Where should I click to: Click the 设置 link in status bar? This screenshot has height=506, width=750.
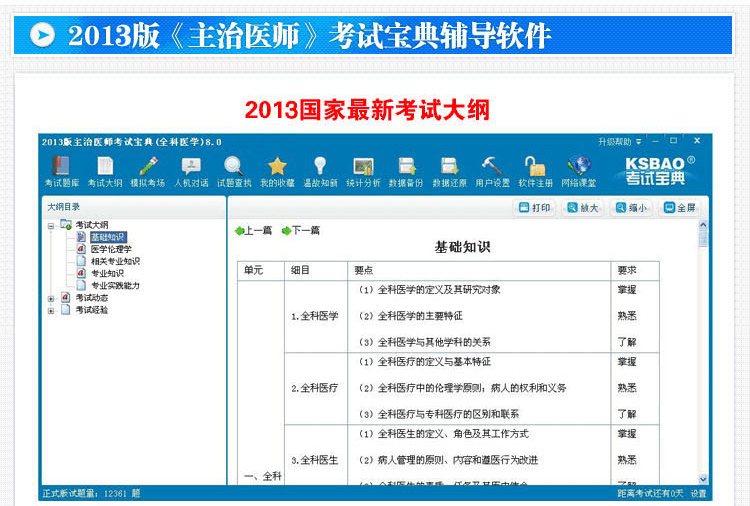(x=698, y=494)
